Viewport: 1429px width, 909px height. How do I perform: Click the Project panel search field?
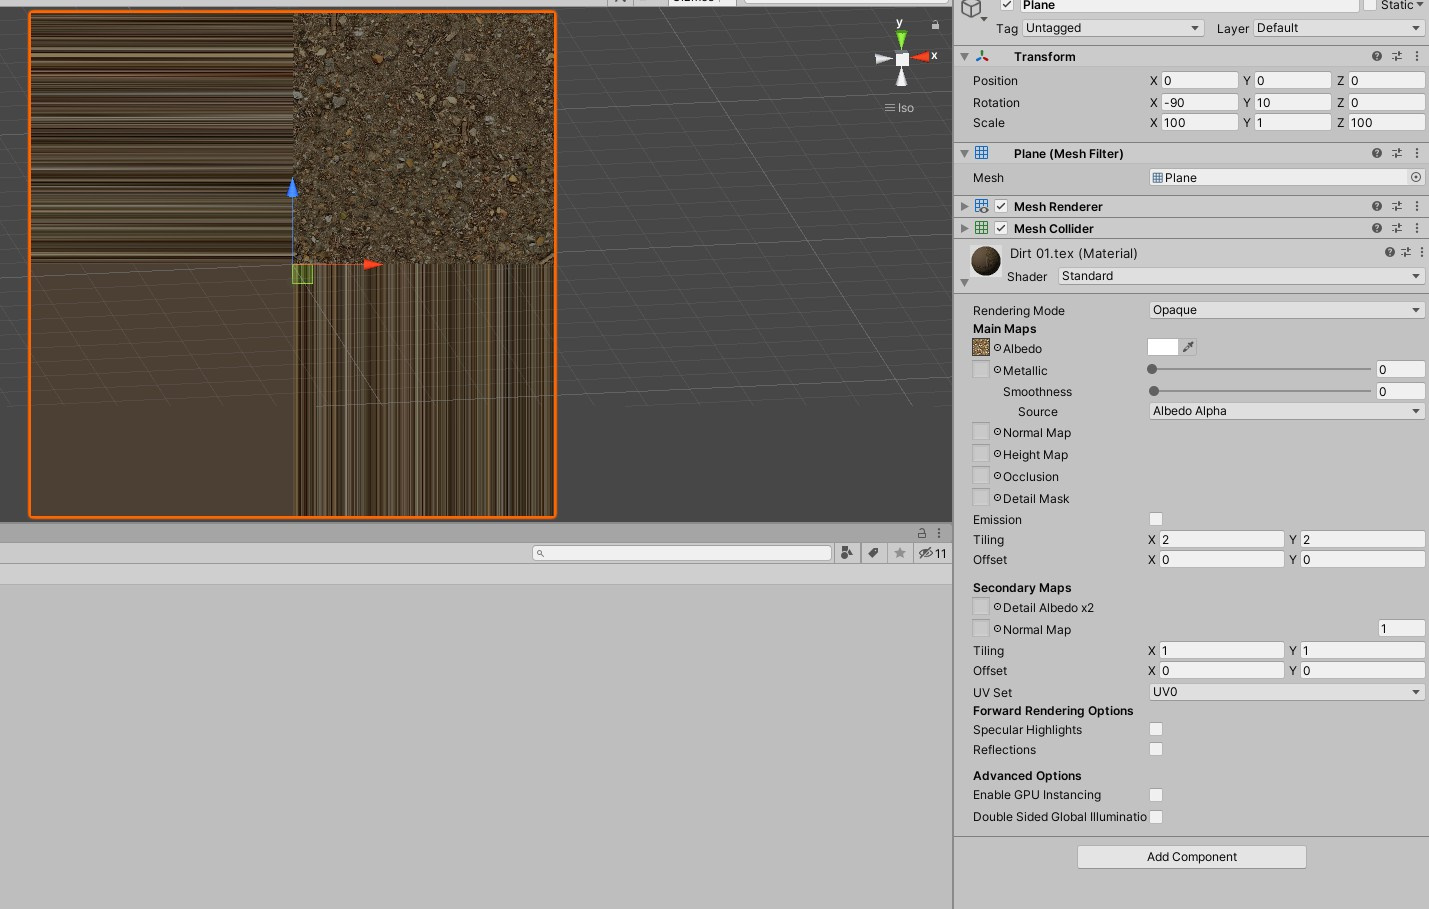click(682, 553)
